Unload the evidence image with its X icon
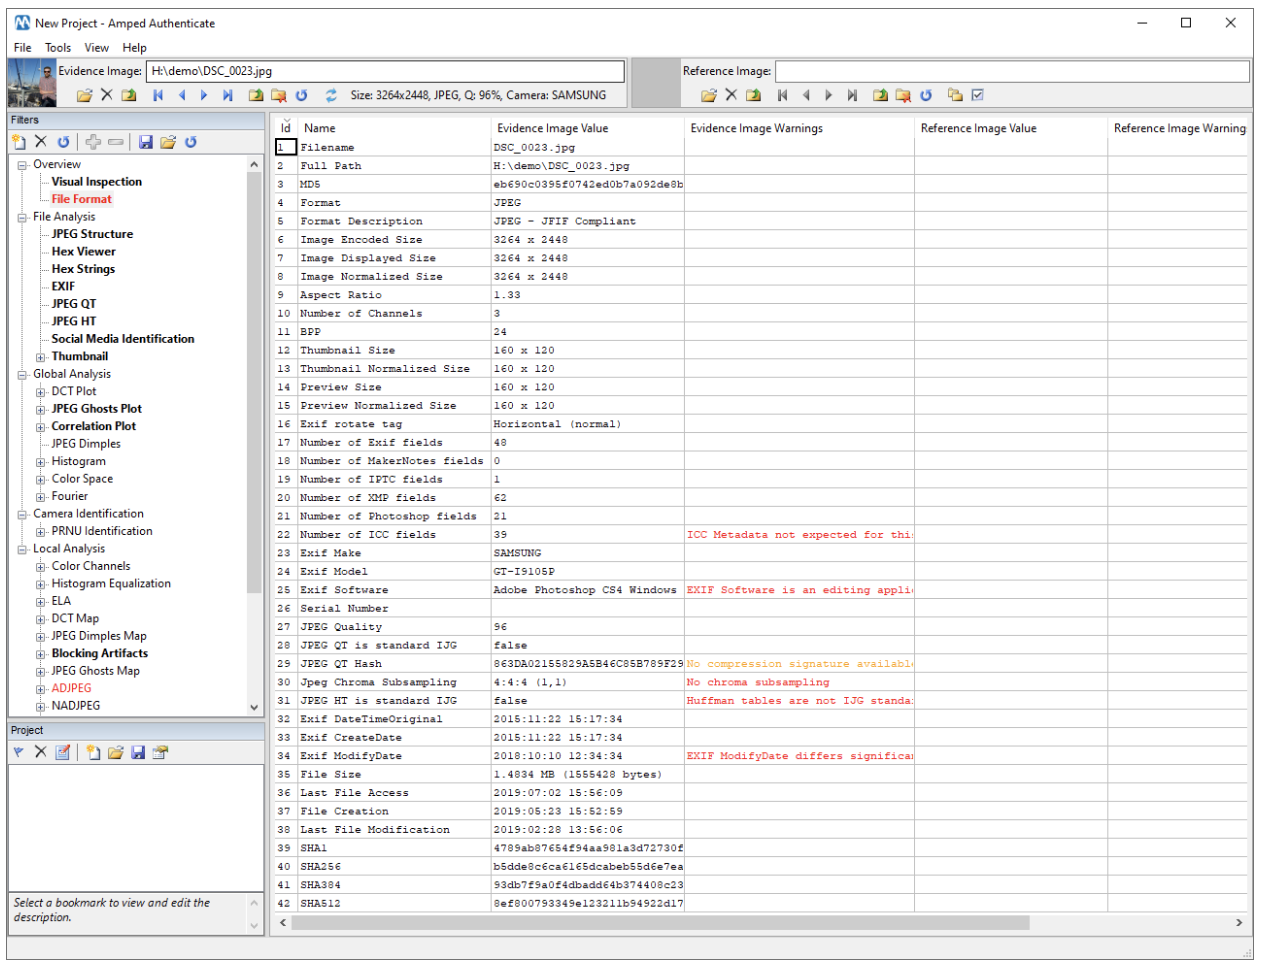The height and width of the screenshot is (972, 1262). (107, 95)
